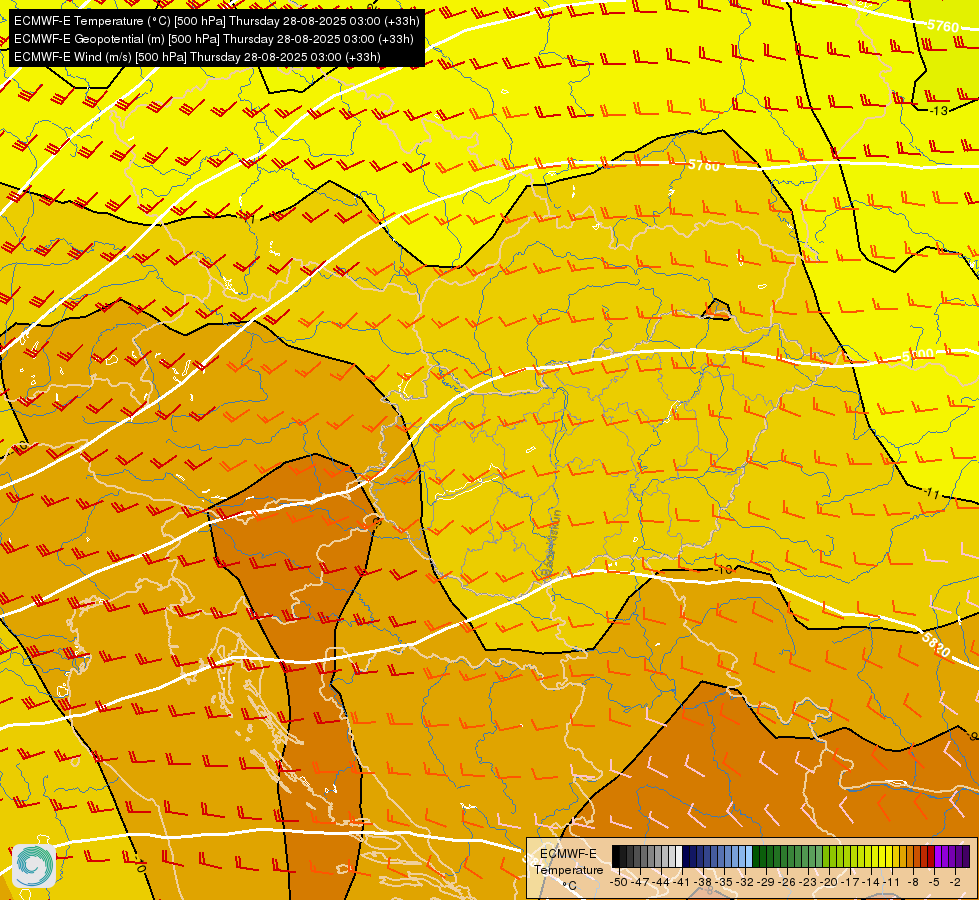The width and height of the screenshot is (979, 900).
Task: Click the -20 value on the legend
Action: [x=829, y=882]
